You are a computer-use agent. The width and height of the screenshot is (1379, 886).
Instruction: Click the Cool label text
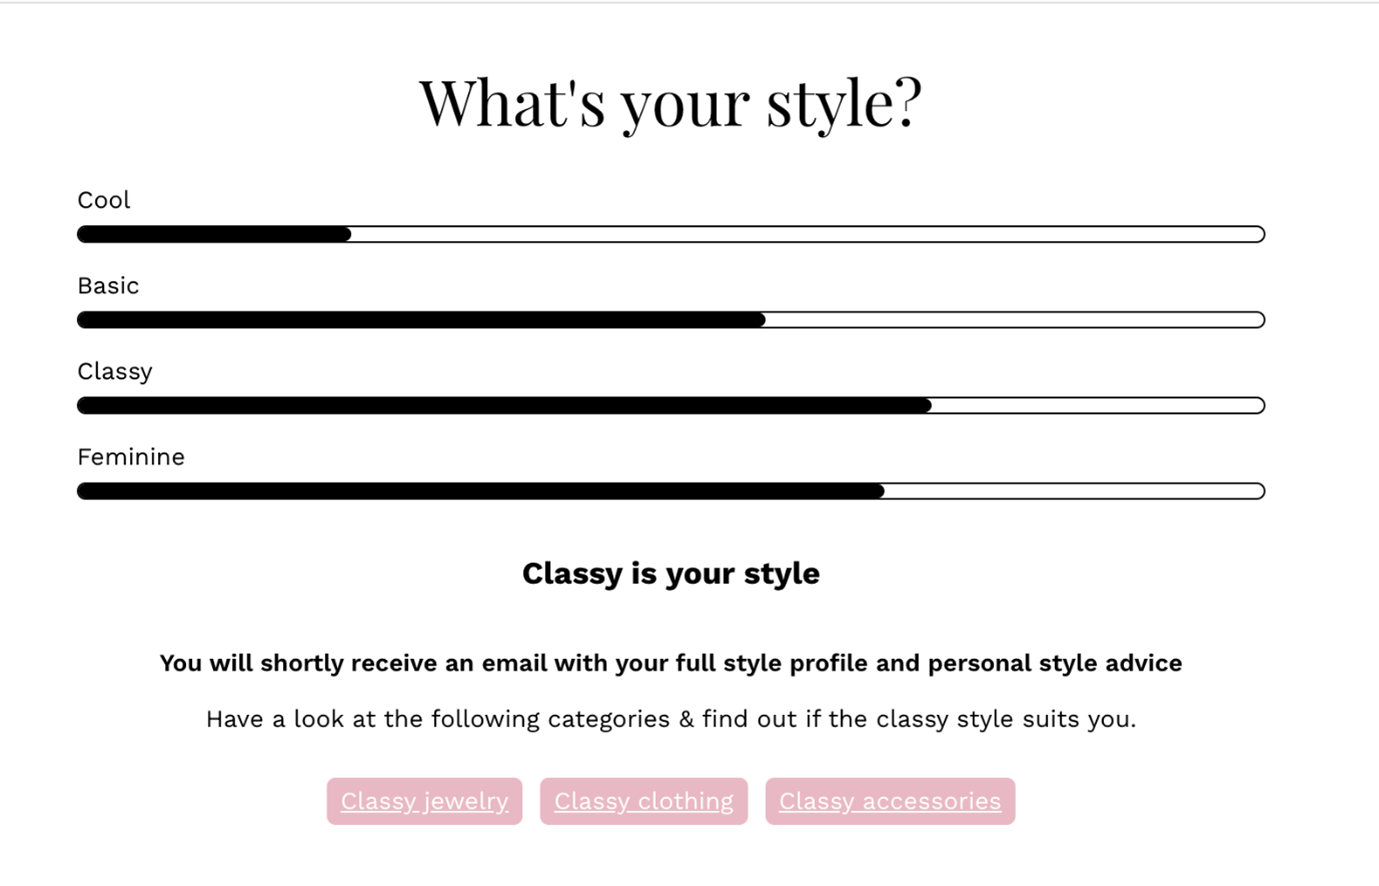pos(104,200)
